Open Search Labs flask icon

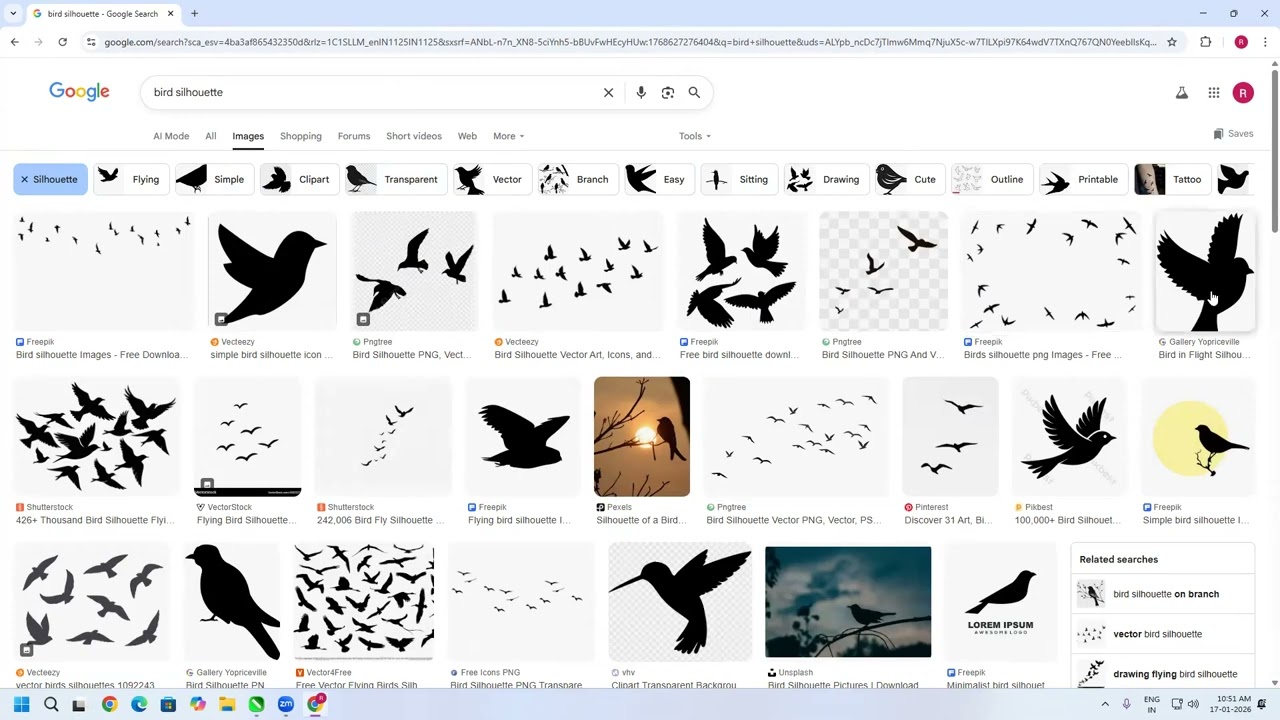point(1181,93)
